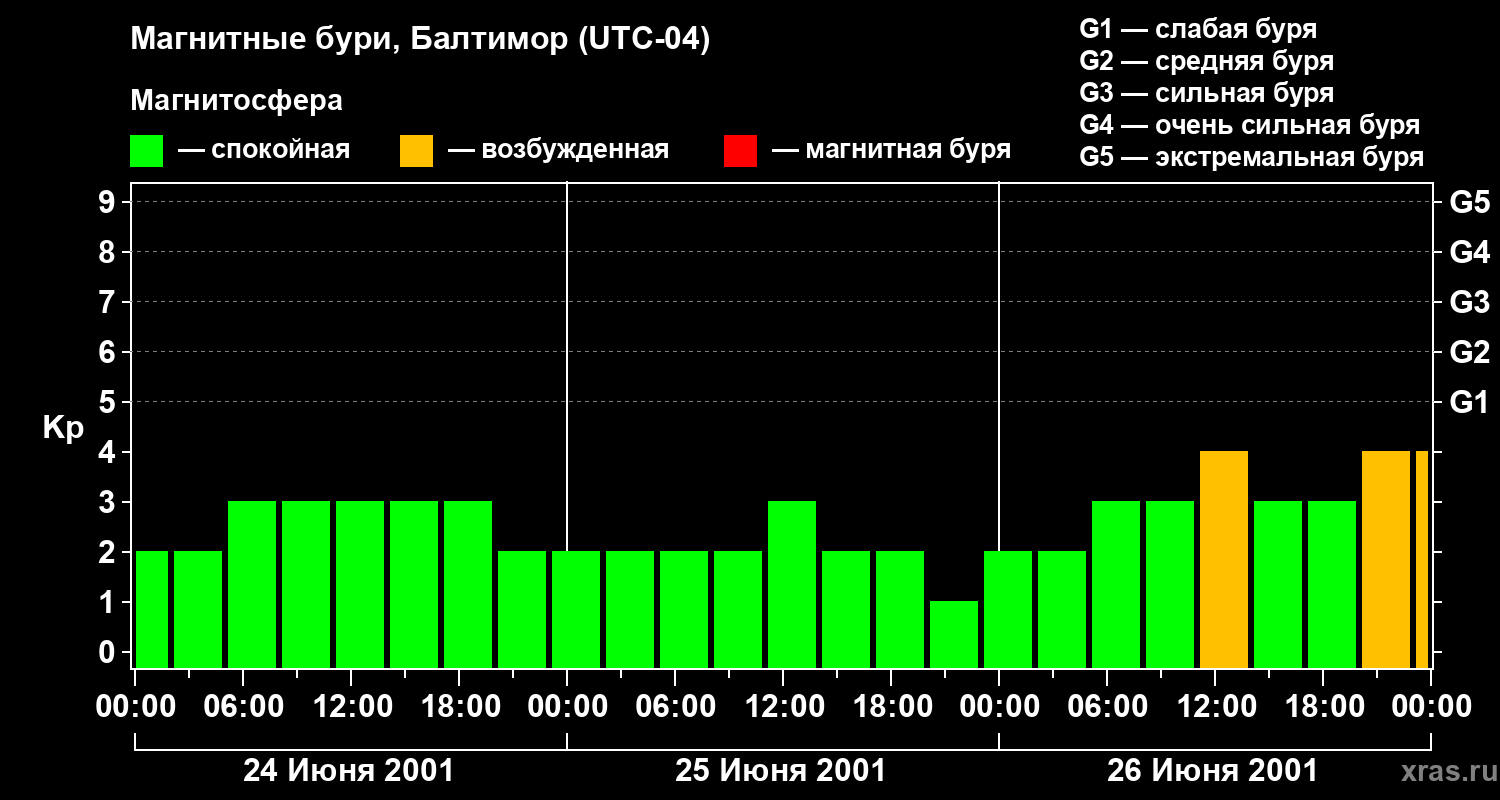Click the right-axis 'G1' storm level label

coord(1469,402)
